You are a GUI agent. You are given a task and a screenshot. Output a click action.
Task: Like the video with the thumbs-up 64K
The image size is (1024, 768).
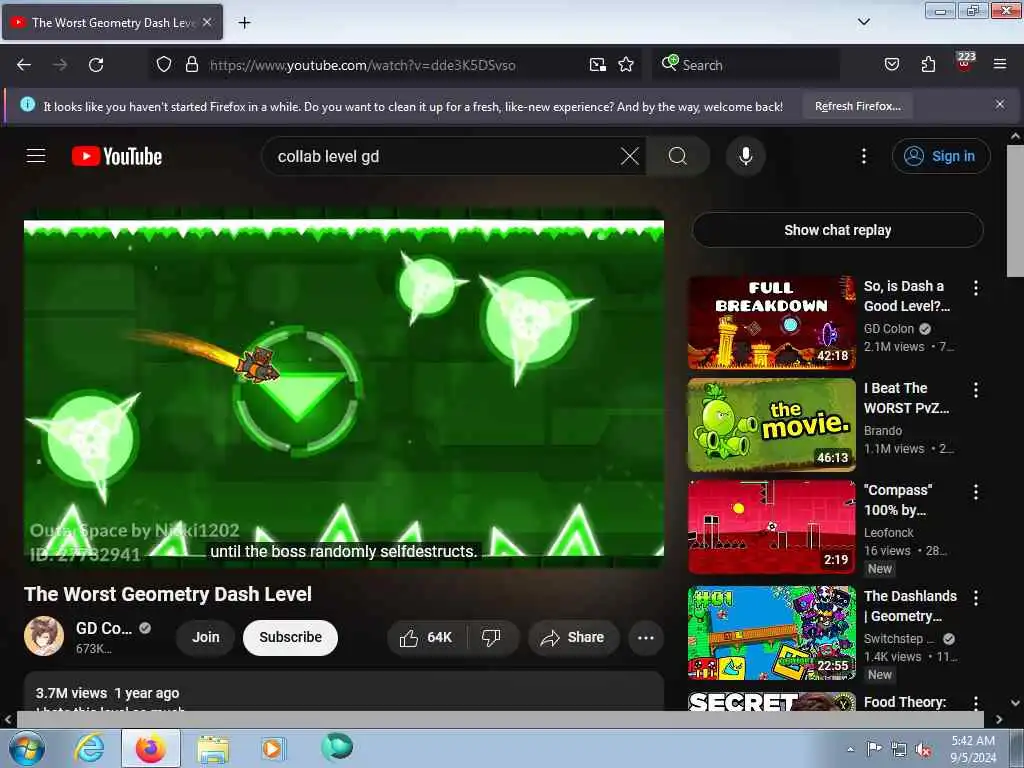[x=426, y=638]
